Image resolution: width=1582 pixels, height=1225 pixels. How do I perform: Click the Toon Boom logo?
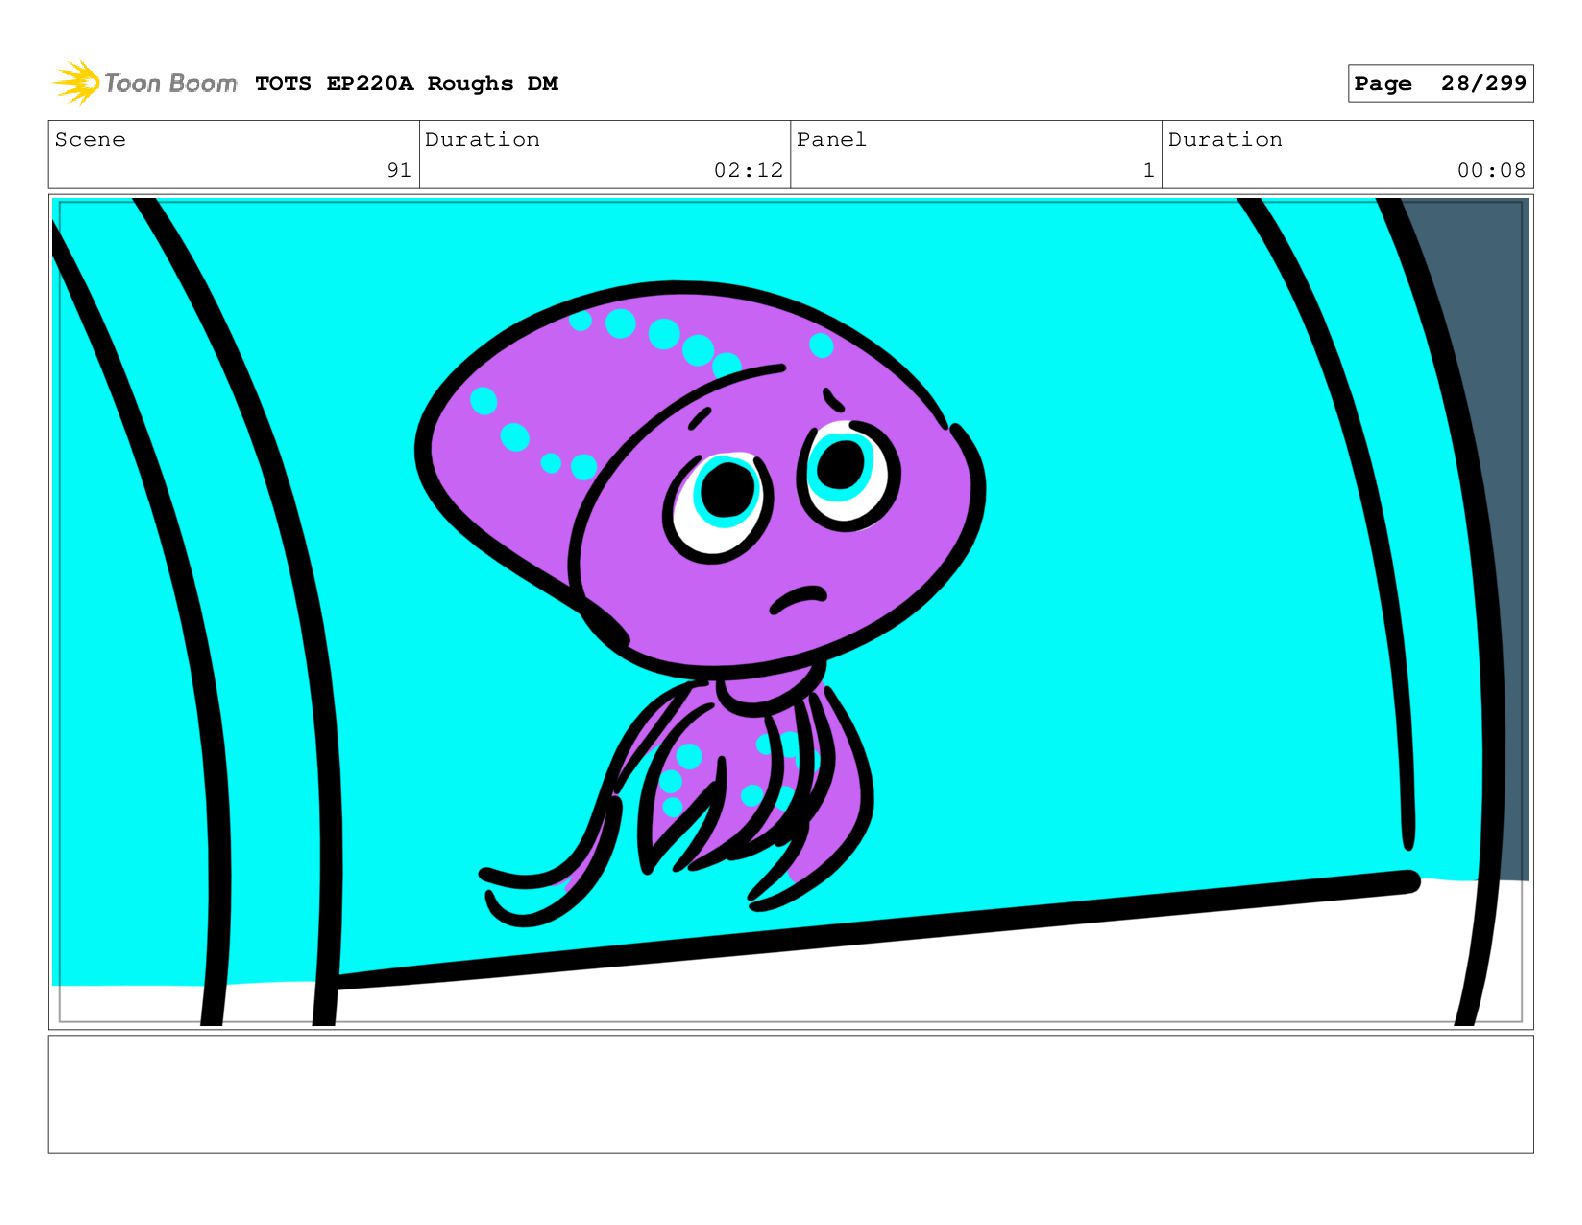[x=145, y=83]
